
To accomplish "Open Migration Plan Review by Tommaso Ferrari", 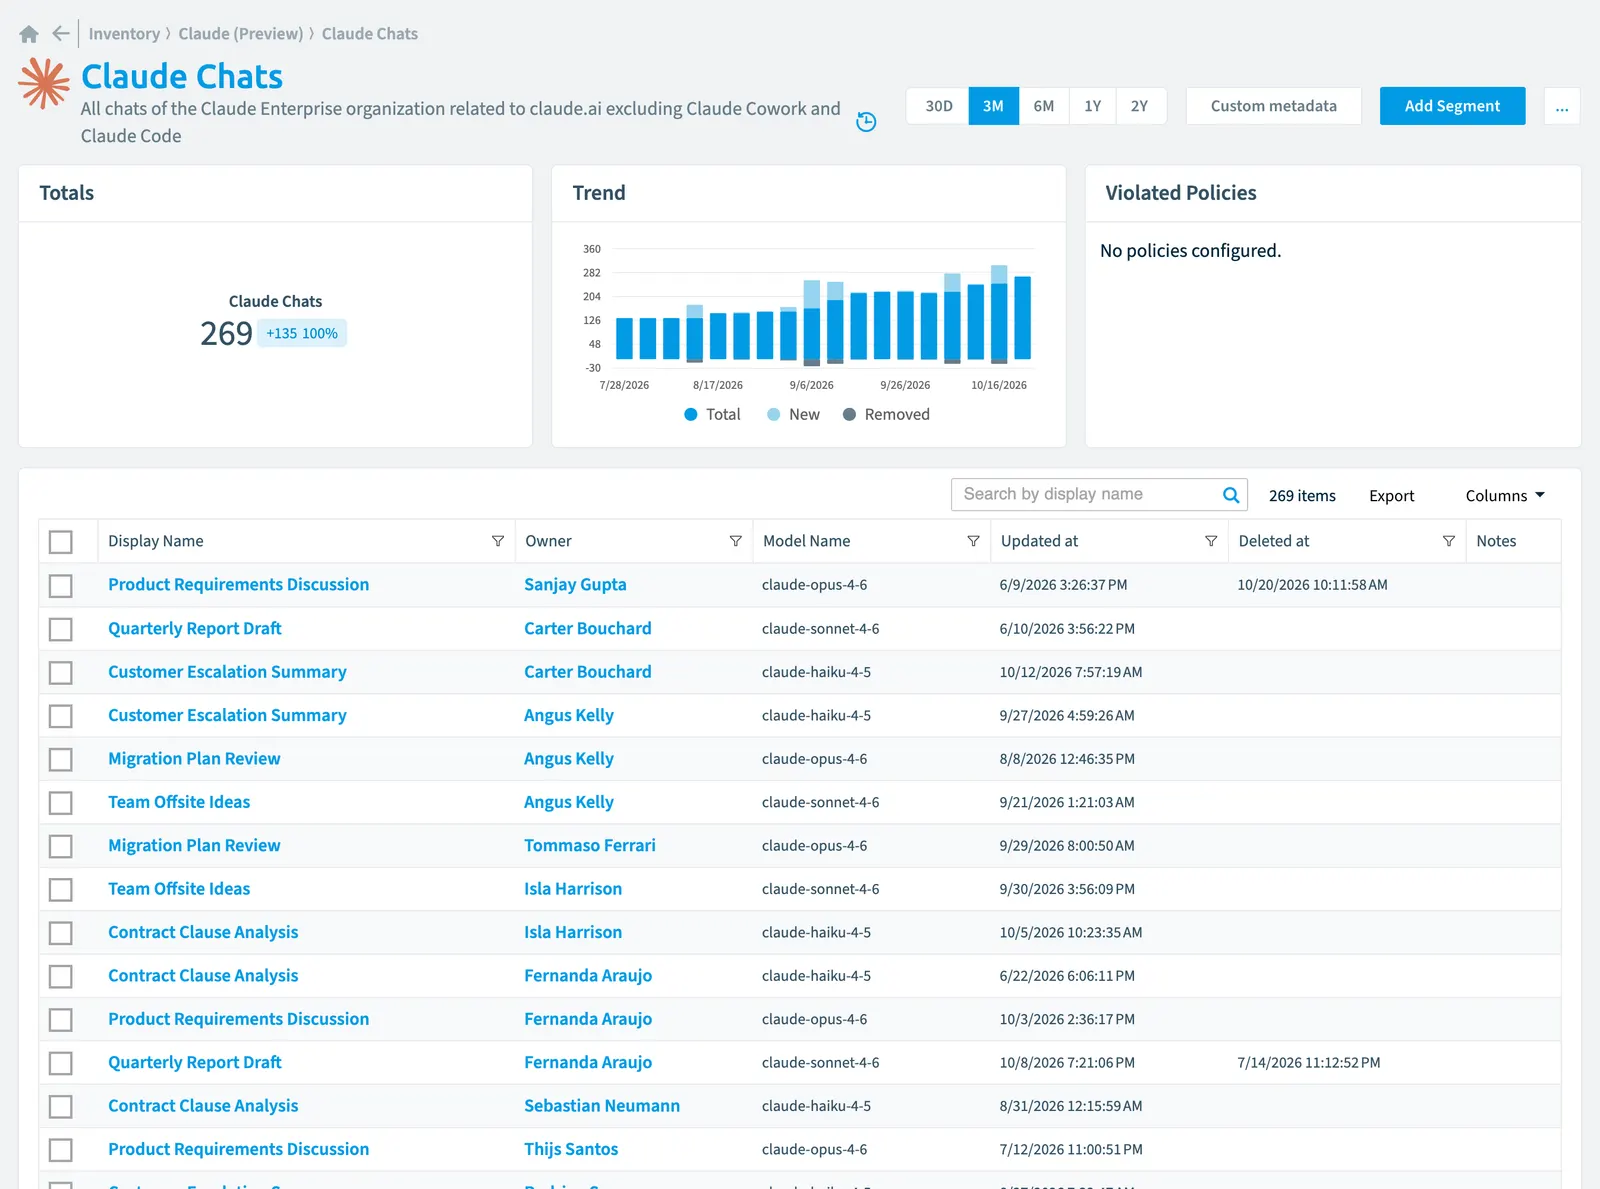I will 194,846.
